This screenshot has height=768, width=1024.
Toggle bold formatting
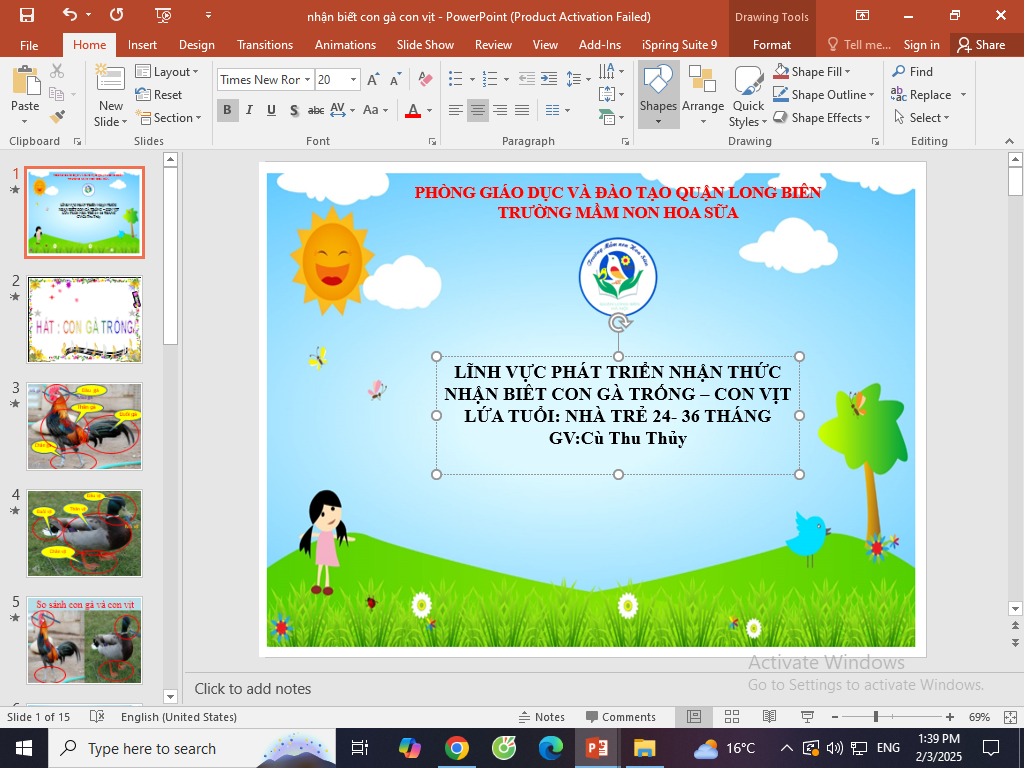click(227, 110)
